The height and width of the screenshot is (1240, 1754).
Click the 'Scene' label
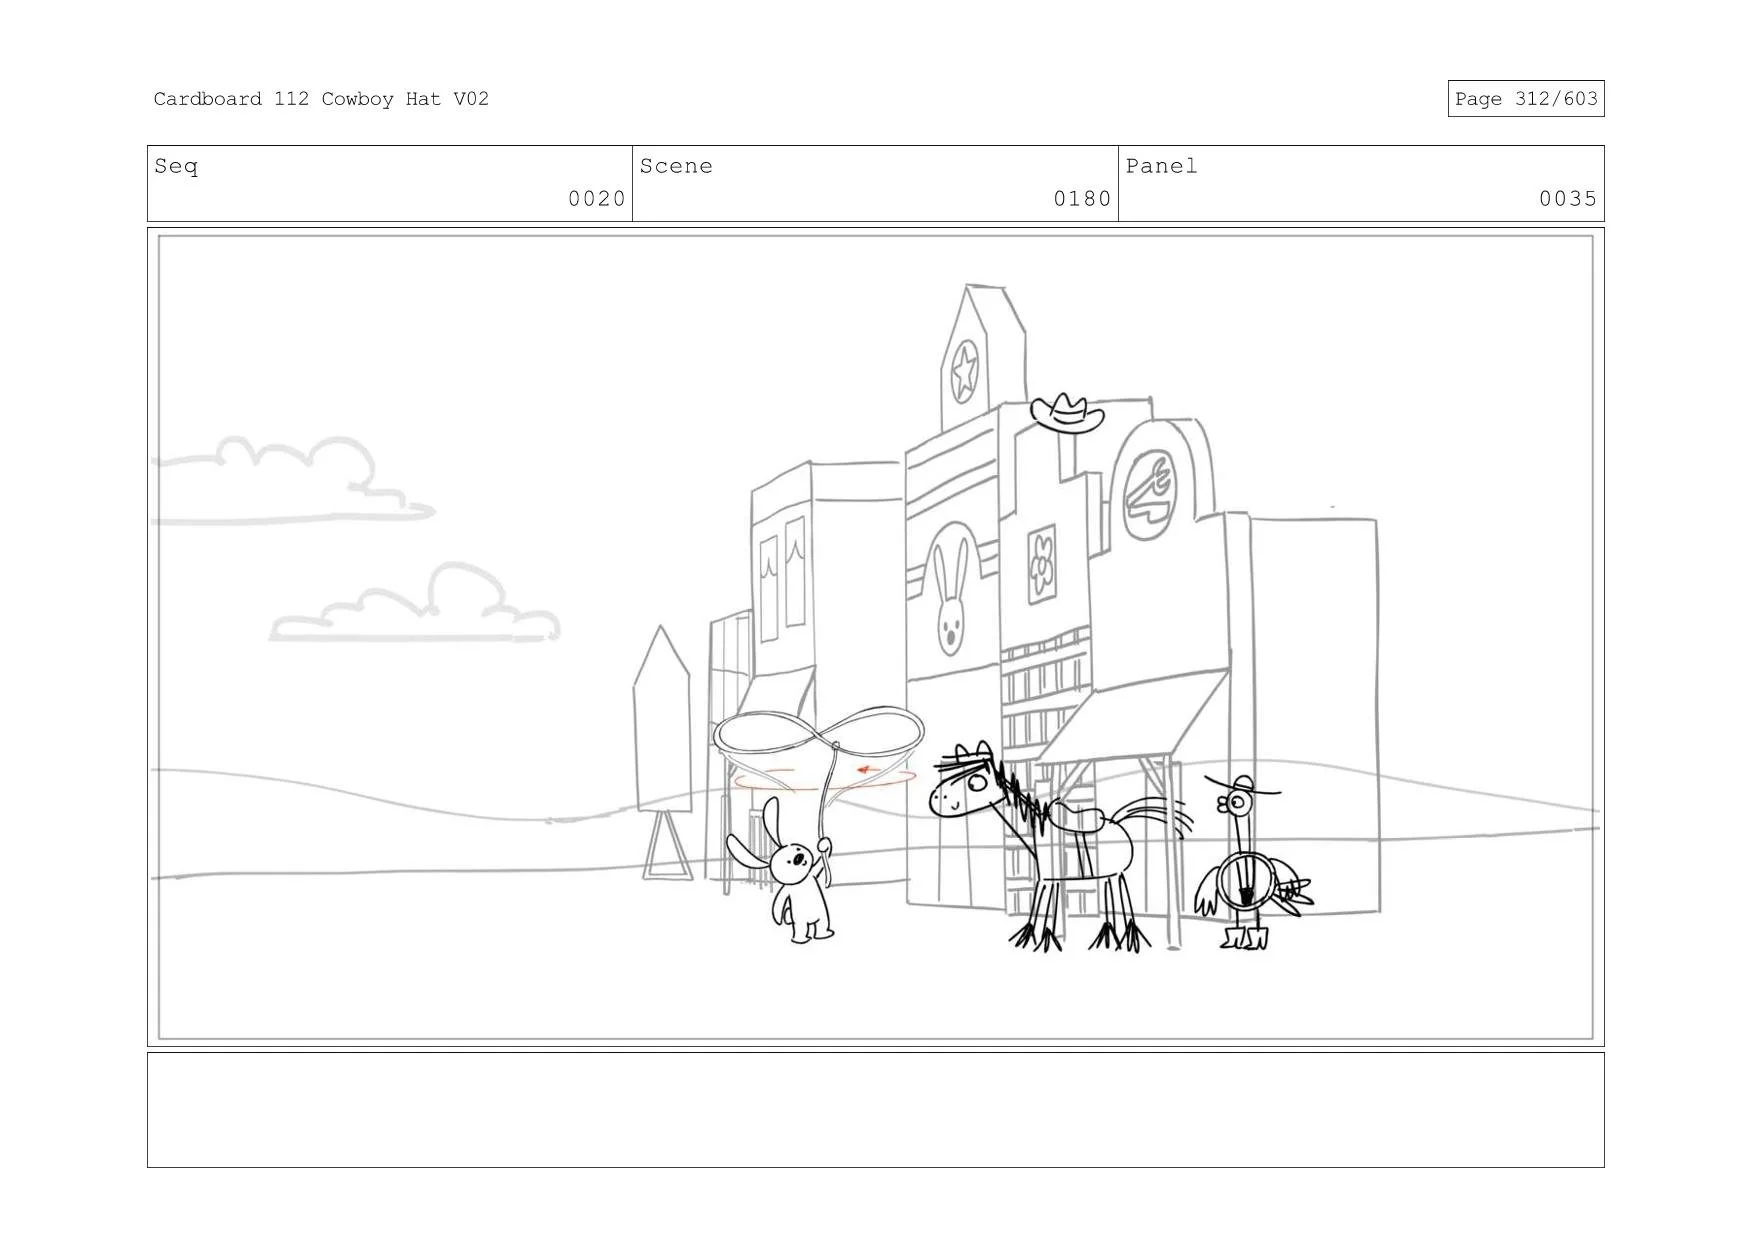(676, 166)
